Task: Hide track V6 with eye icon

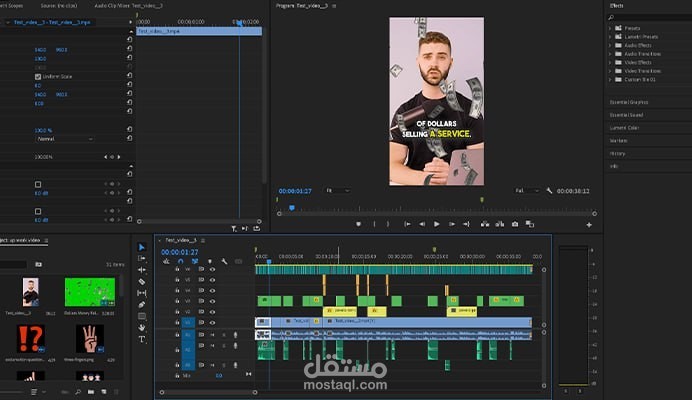Action: pyautogui.click(x=212, y=269)
